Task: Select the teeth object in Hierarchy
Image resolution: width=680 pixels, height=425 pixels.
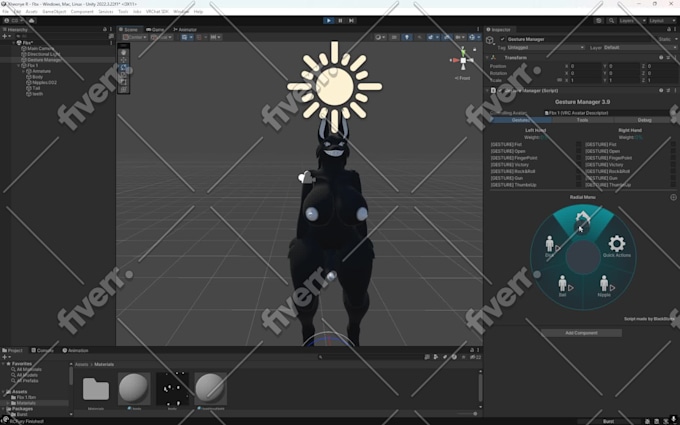Action: [37, 94]
